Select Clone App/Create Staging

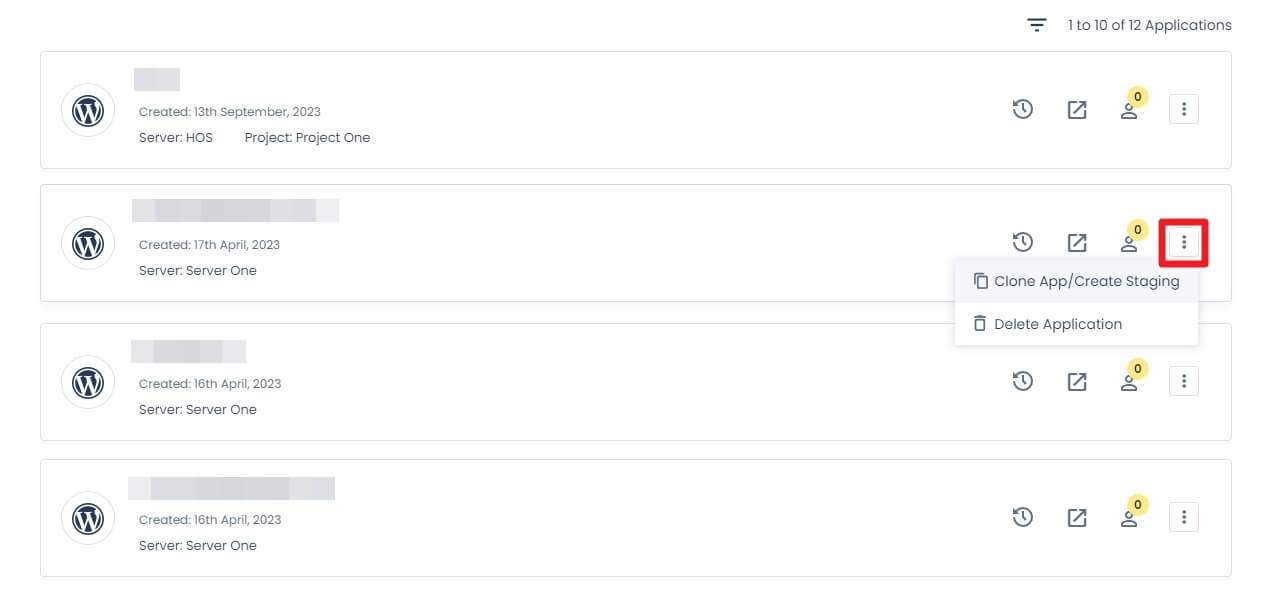click(x=1076, y=281)
